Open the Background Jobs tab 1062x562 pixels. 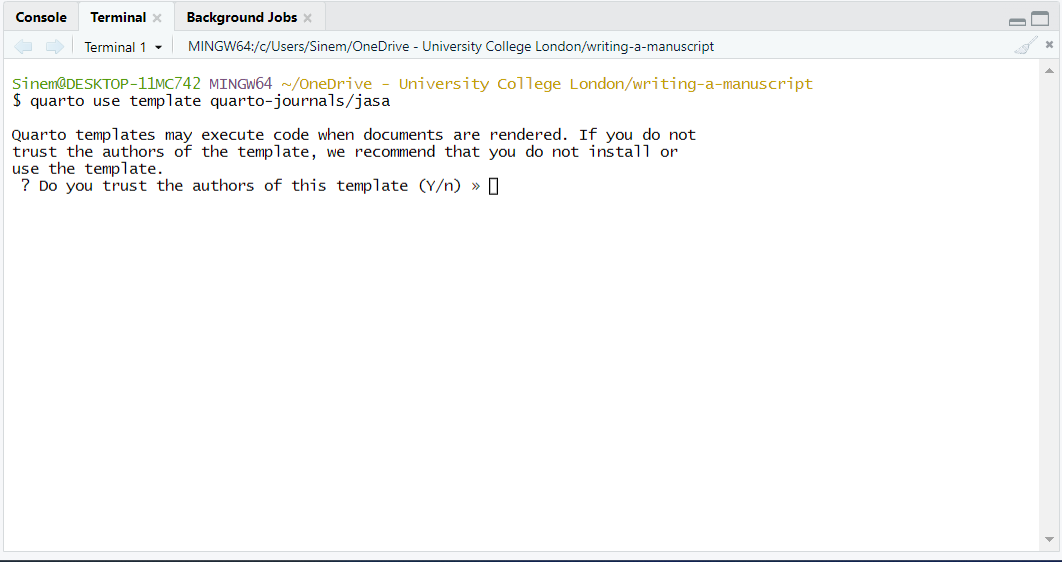coord(241,17)
